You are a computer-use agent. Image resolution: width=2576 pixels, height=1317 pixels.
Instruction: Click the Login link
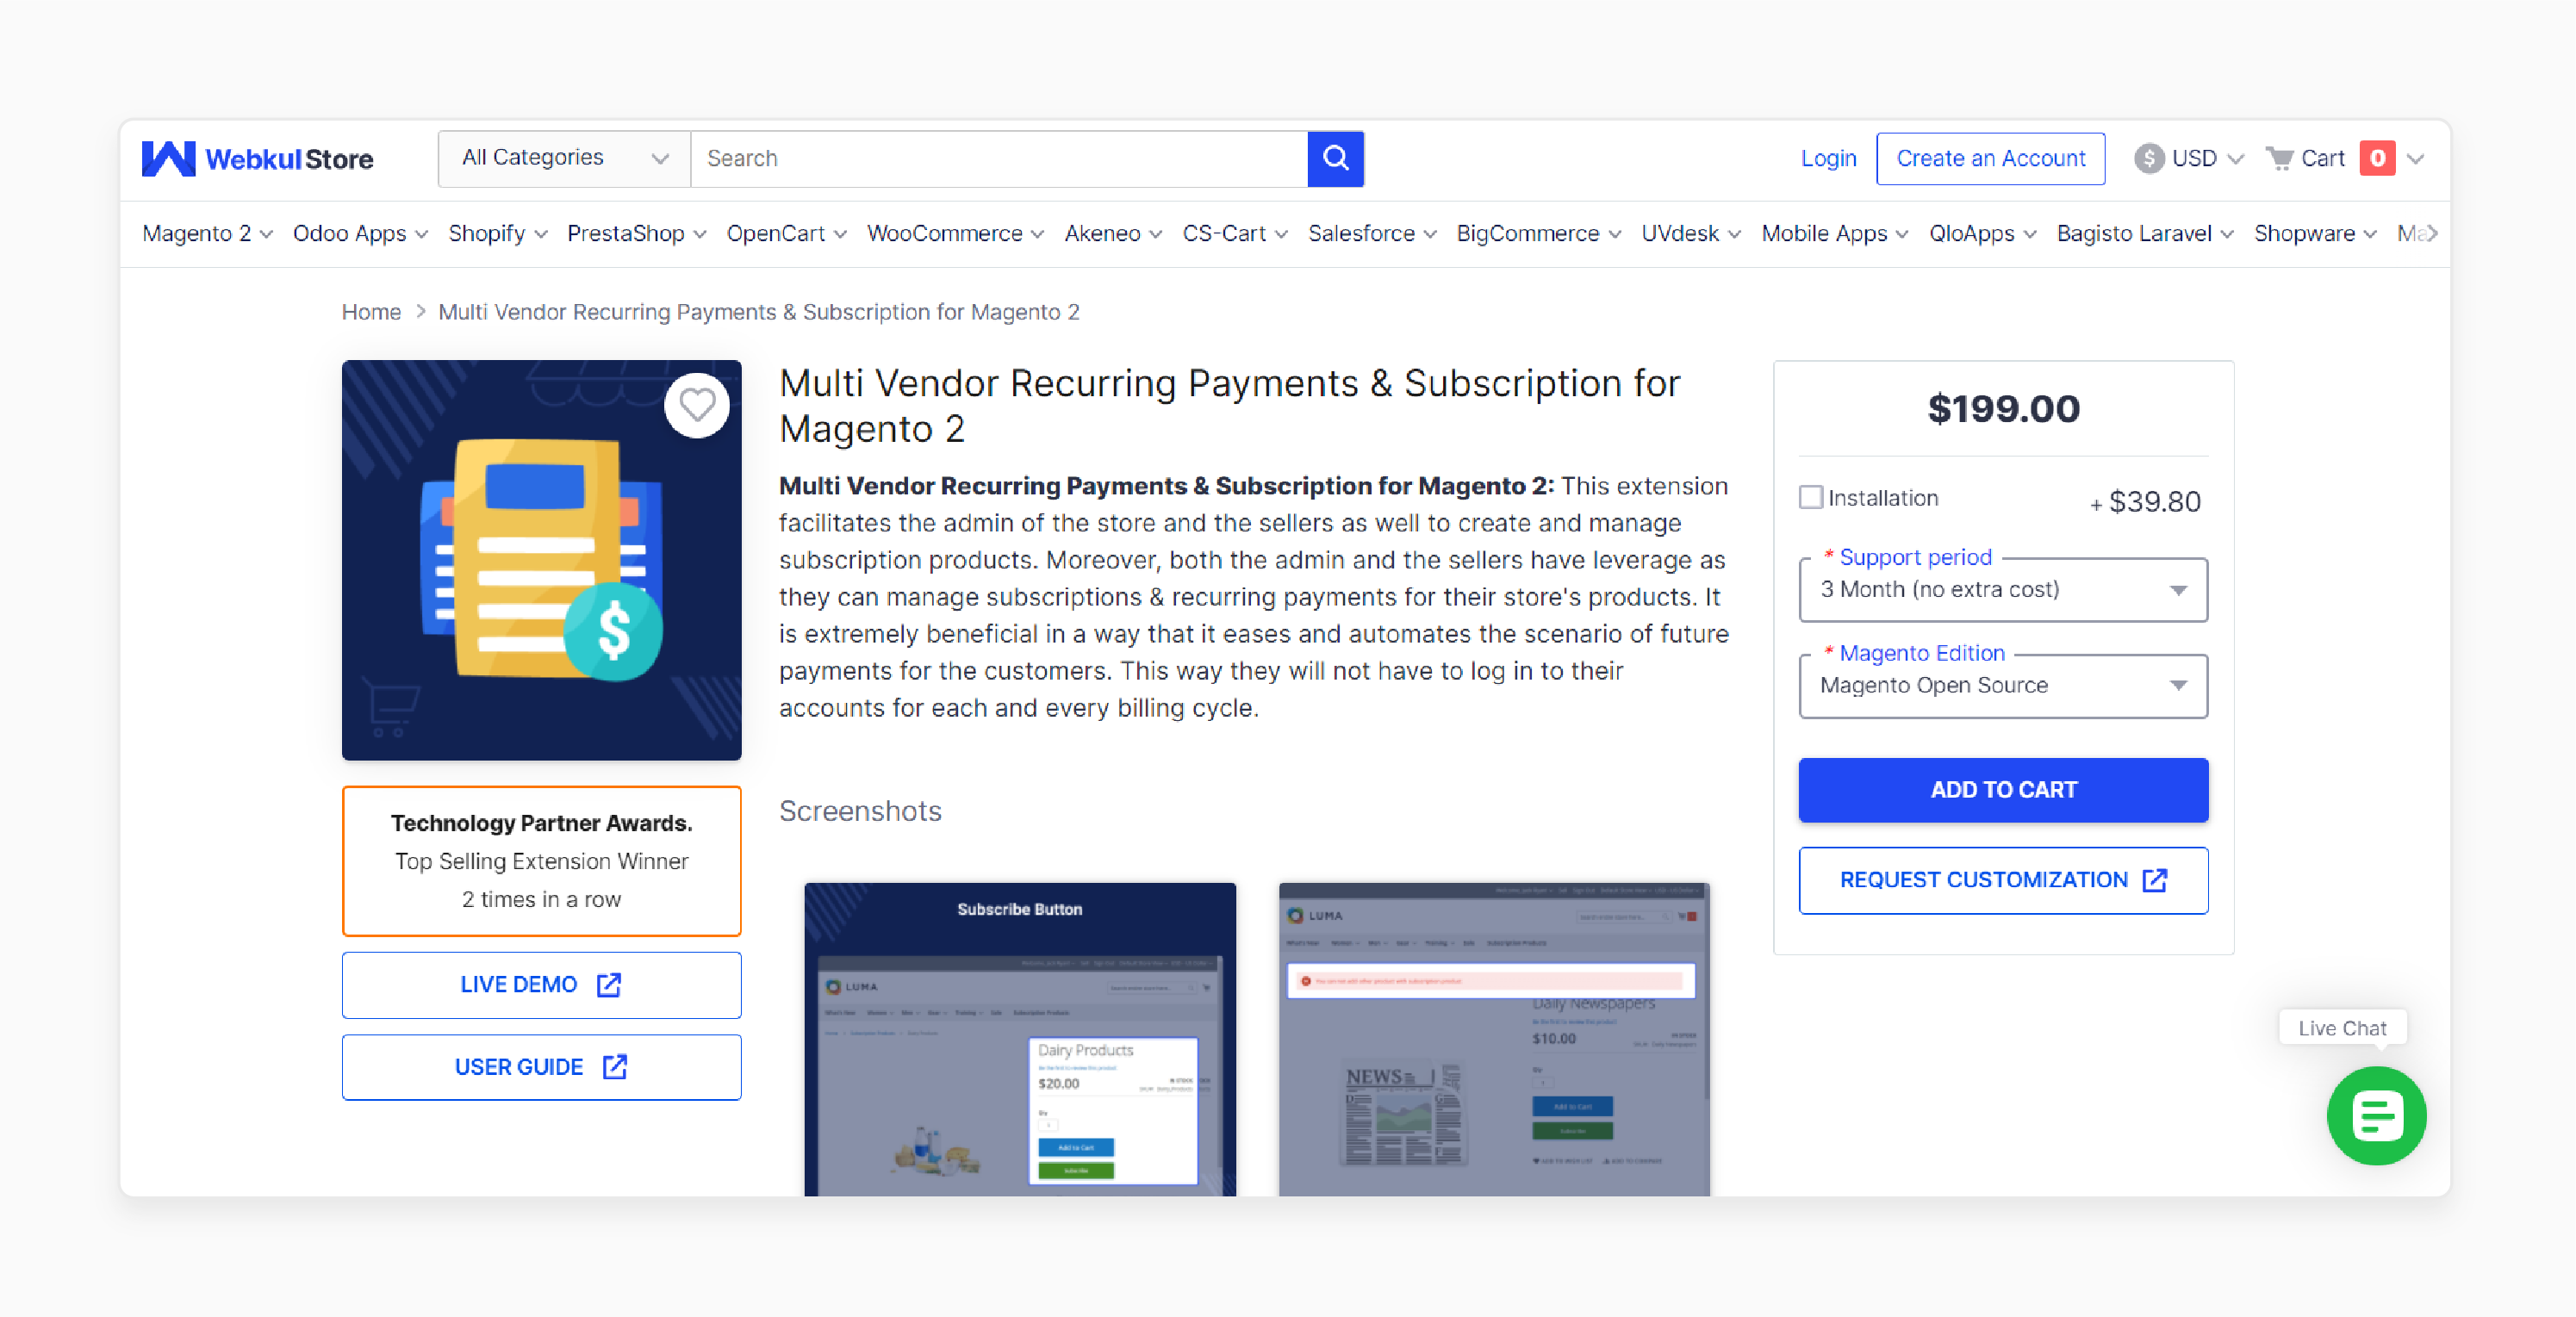(1828, 158)
